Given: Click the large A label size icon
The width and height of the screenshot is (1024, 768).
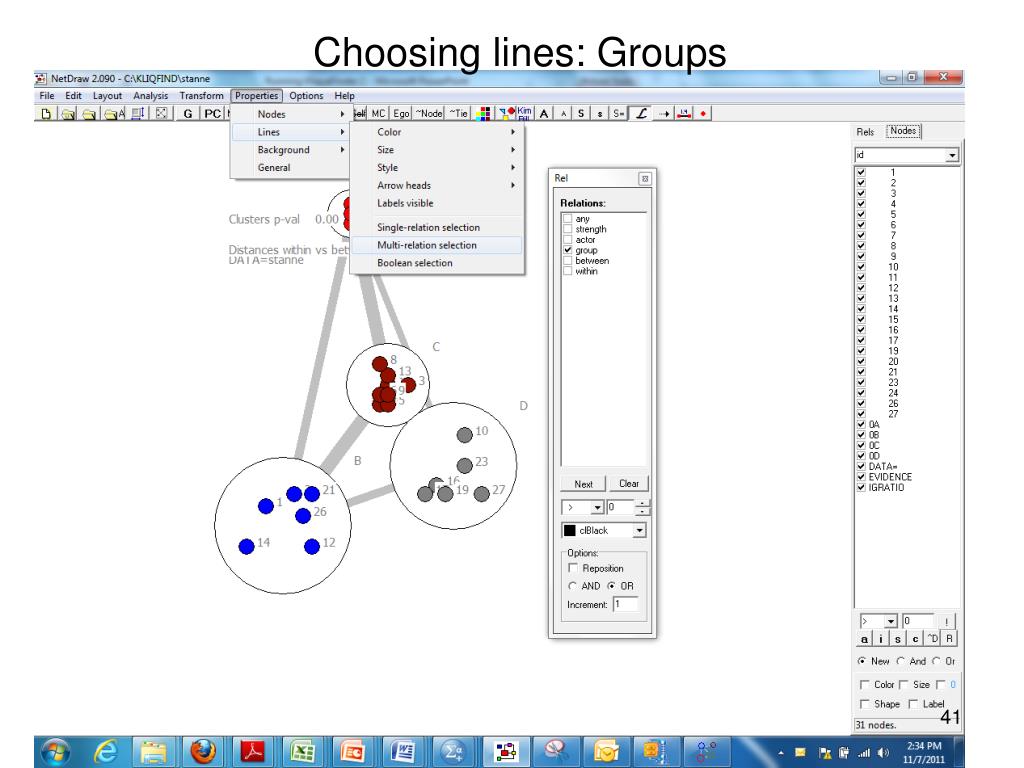Looking at the screenshot, I should coord(543,114).
